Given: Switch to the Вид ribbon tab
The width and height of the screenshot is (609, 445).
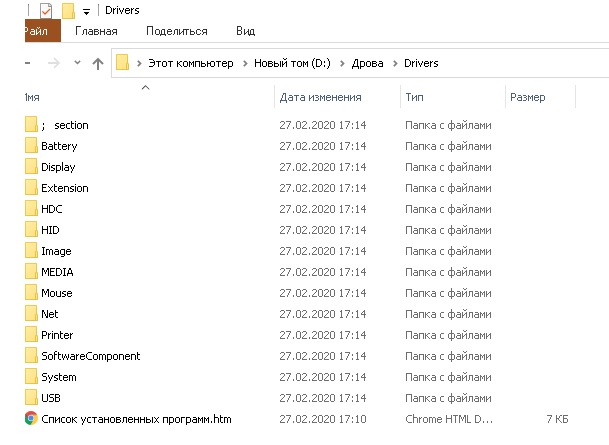Looking at the screenshot, I should 245,31.
